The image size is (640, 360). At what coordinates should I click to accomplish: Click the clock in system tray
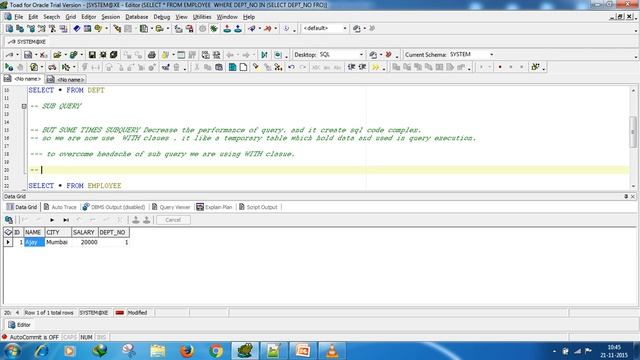[614, 351]
